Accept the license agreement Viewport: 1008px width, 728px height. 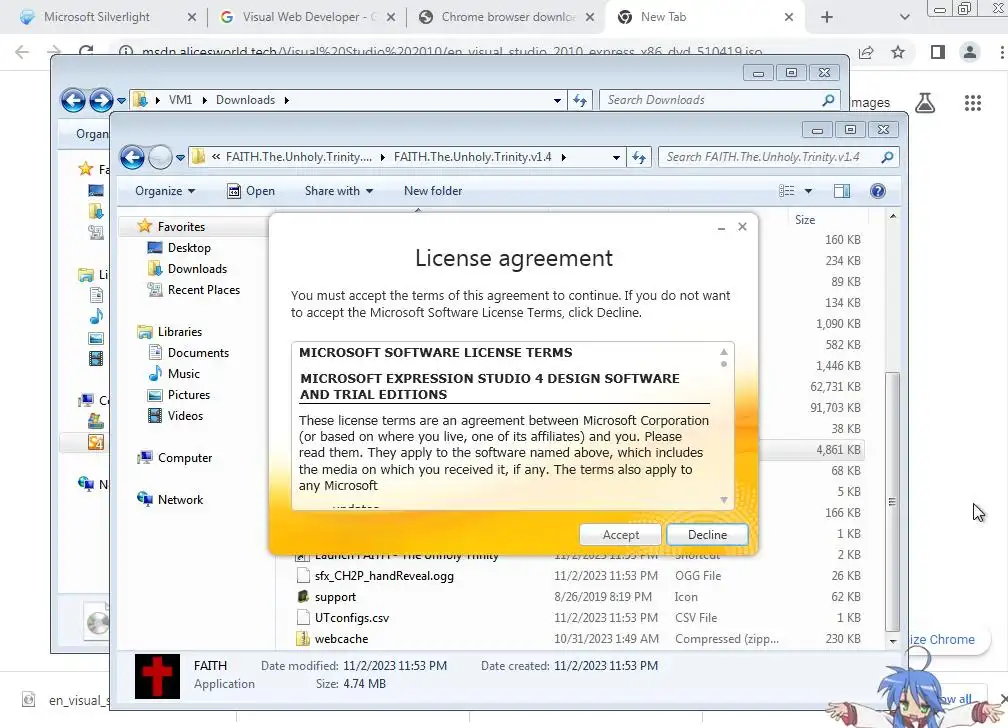point(620,534)
